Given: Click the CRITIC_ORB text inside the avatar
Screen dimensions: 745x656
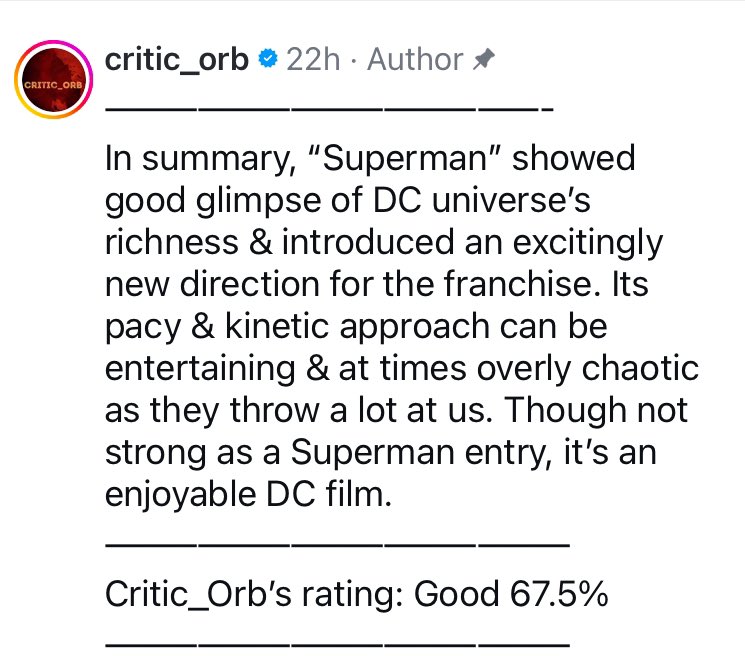Looking at the screenshot, I should 53,85.
